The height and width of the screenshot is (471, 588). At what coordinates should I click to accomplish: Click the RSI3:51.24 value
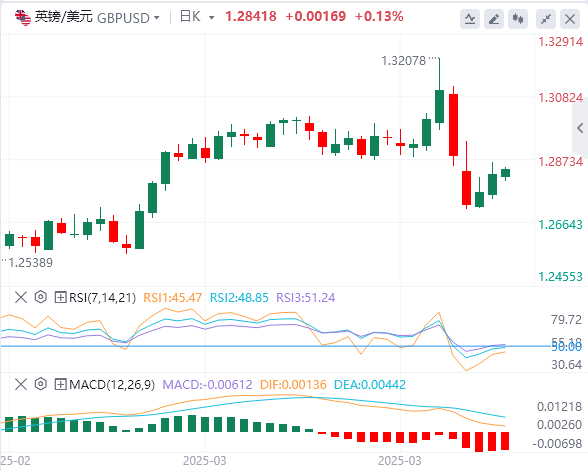pyautogui.click(x=306, y=298)
